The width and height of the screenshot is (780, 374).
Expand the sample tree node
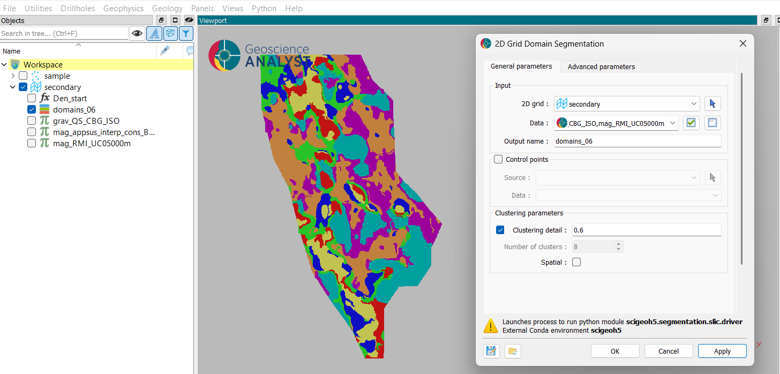(x=13, y=76)
